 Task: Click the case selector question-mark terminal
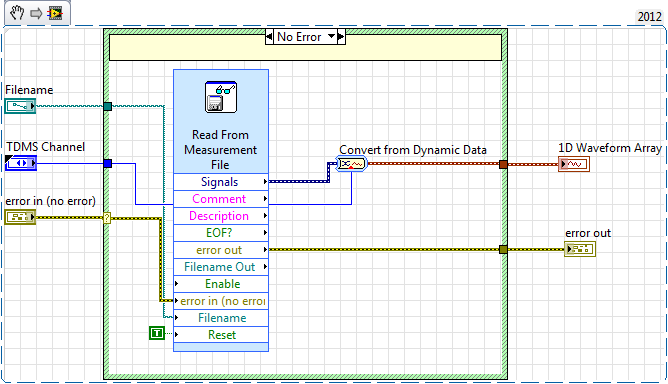[107, 218]
